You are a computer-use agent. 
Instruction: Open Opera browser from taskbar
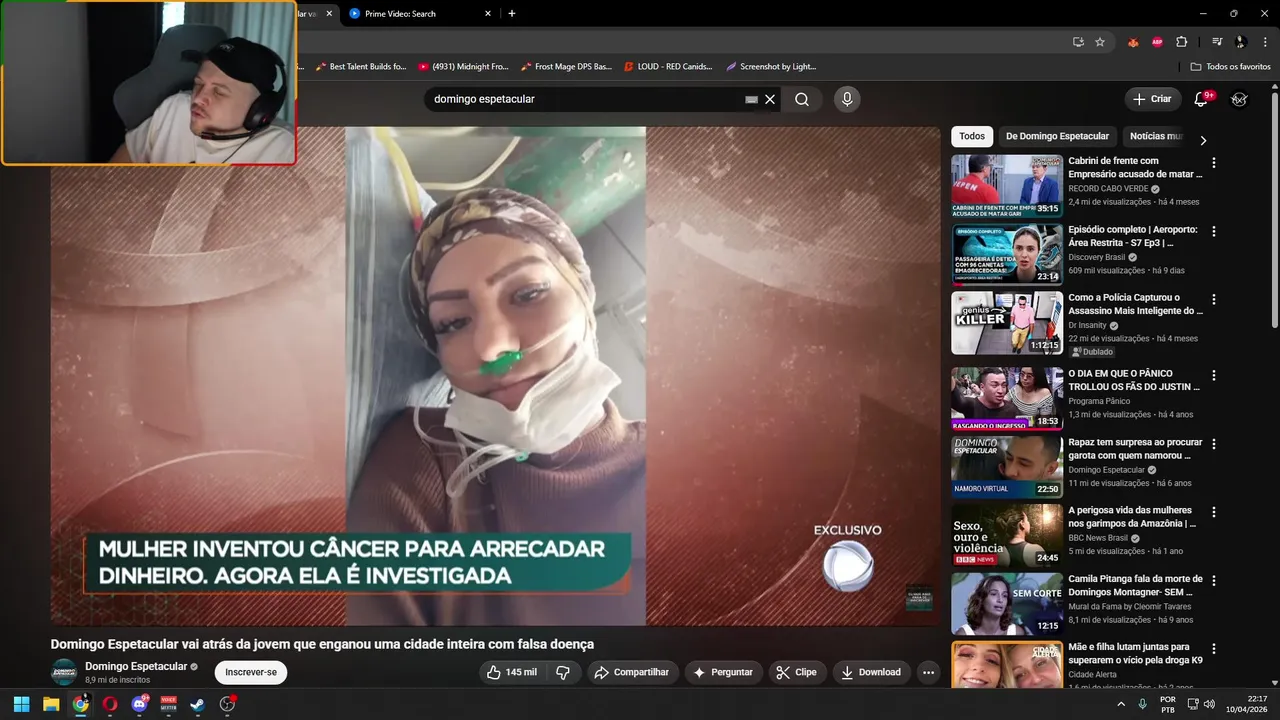[x=110, y=704]
